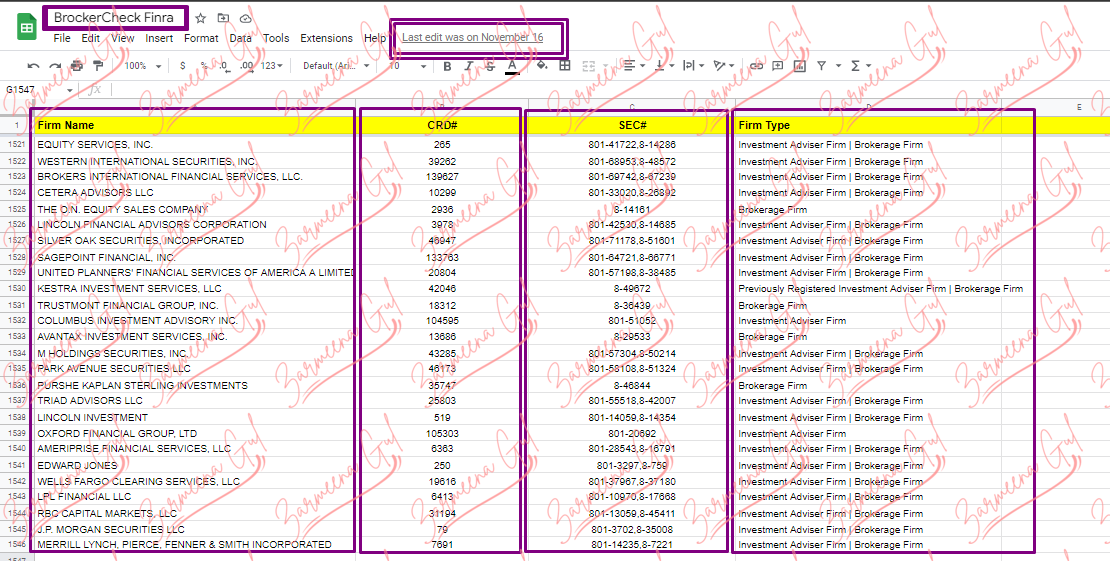Screen dimensions: 1110x561
Task: Open the fill color bucket
Action: click(x=542, y=66)
